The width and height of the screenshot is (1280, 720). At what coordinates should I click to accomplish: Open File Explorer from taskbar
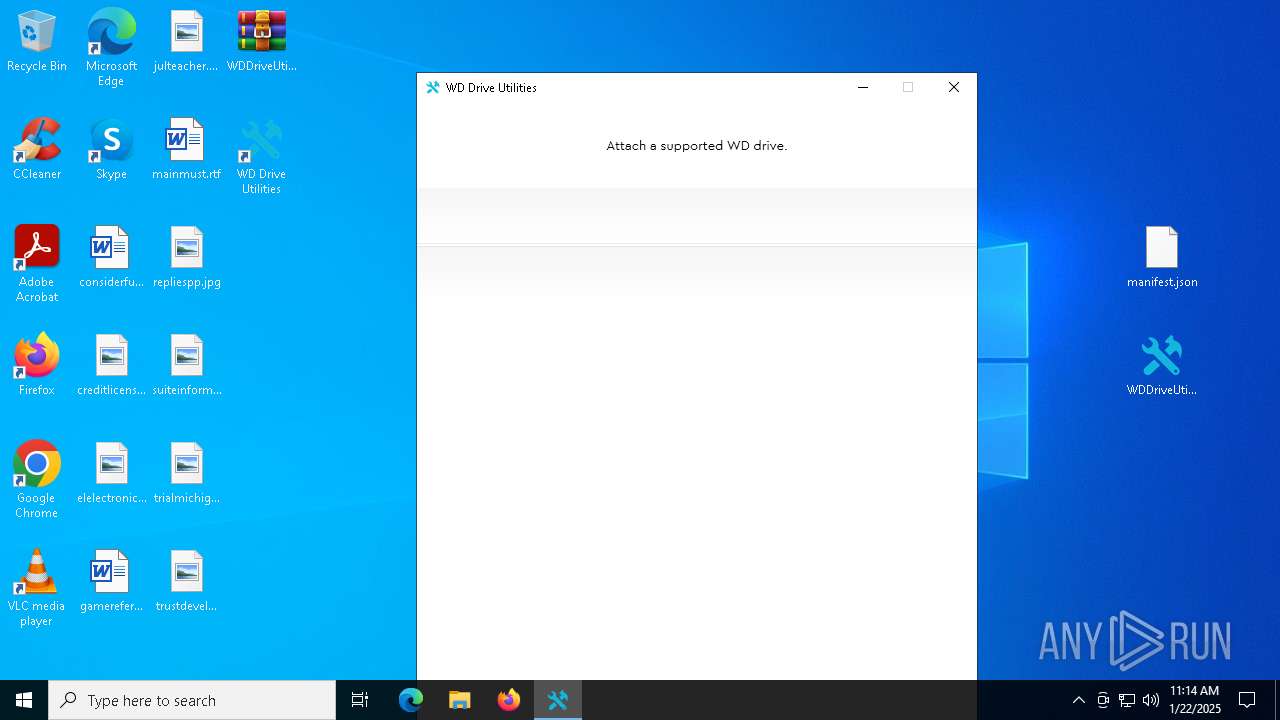click(460, 700)
